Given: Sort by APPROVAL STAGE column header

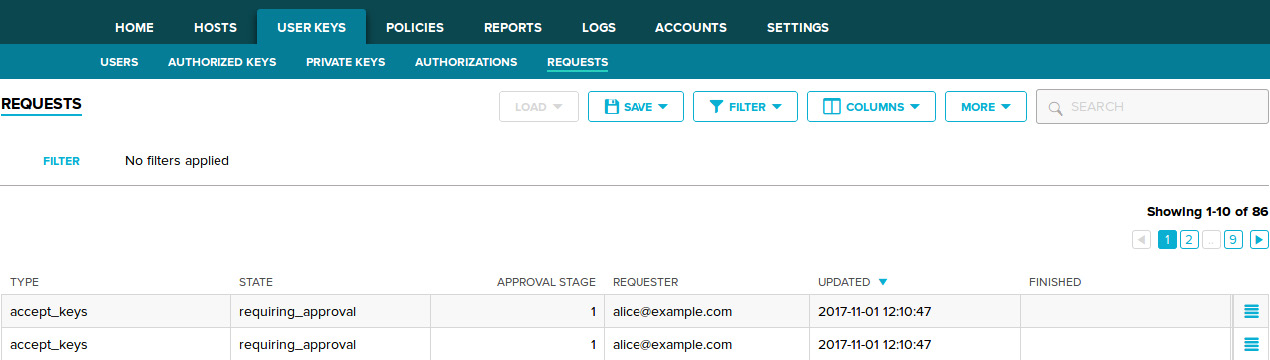Looking at the screenshot, I should pos(546,282).
